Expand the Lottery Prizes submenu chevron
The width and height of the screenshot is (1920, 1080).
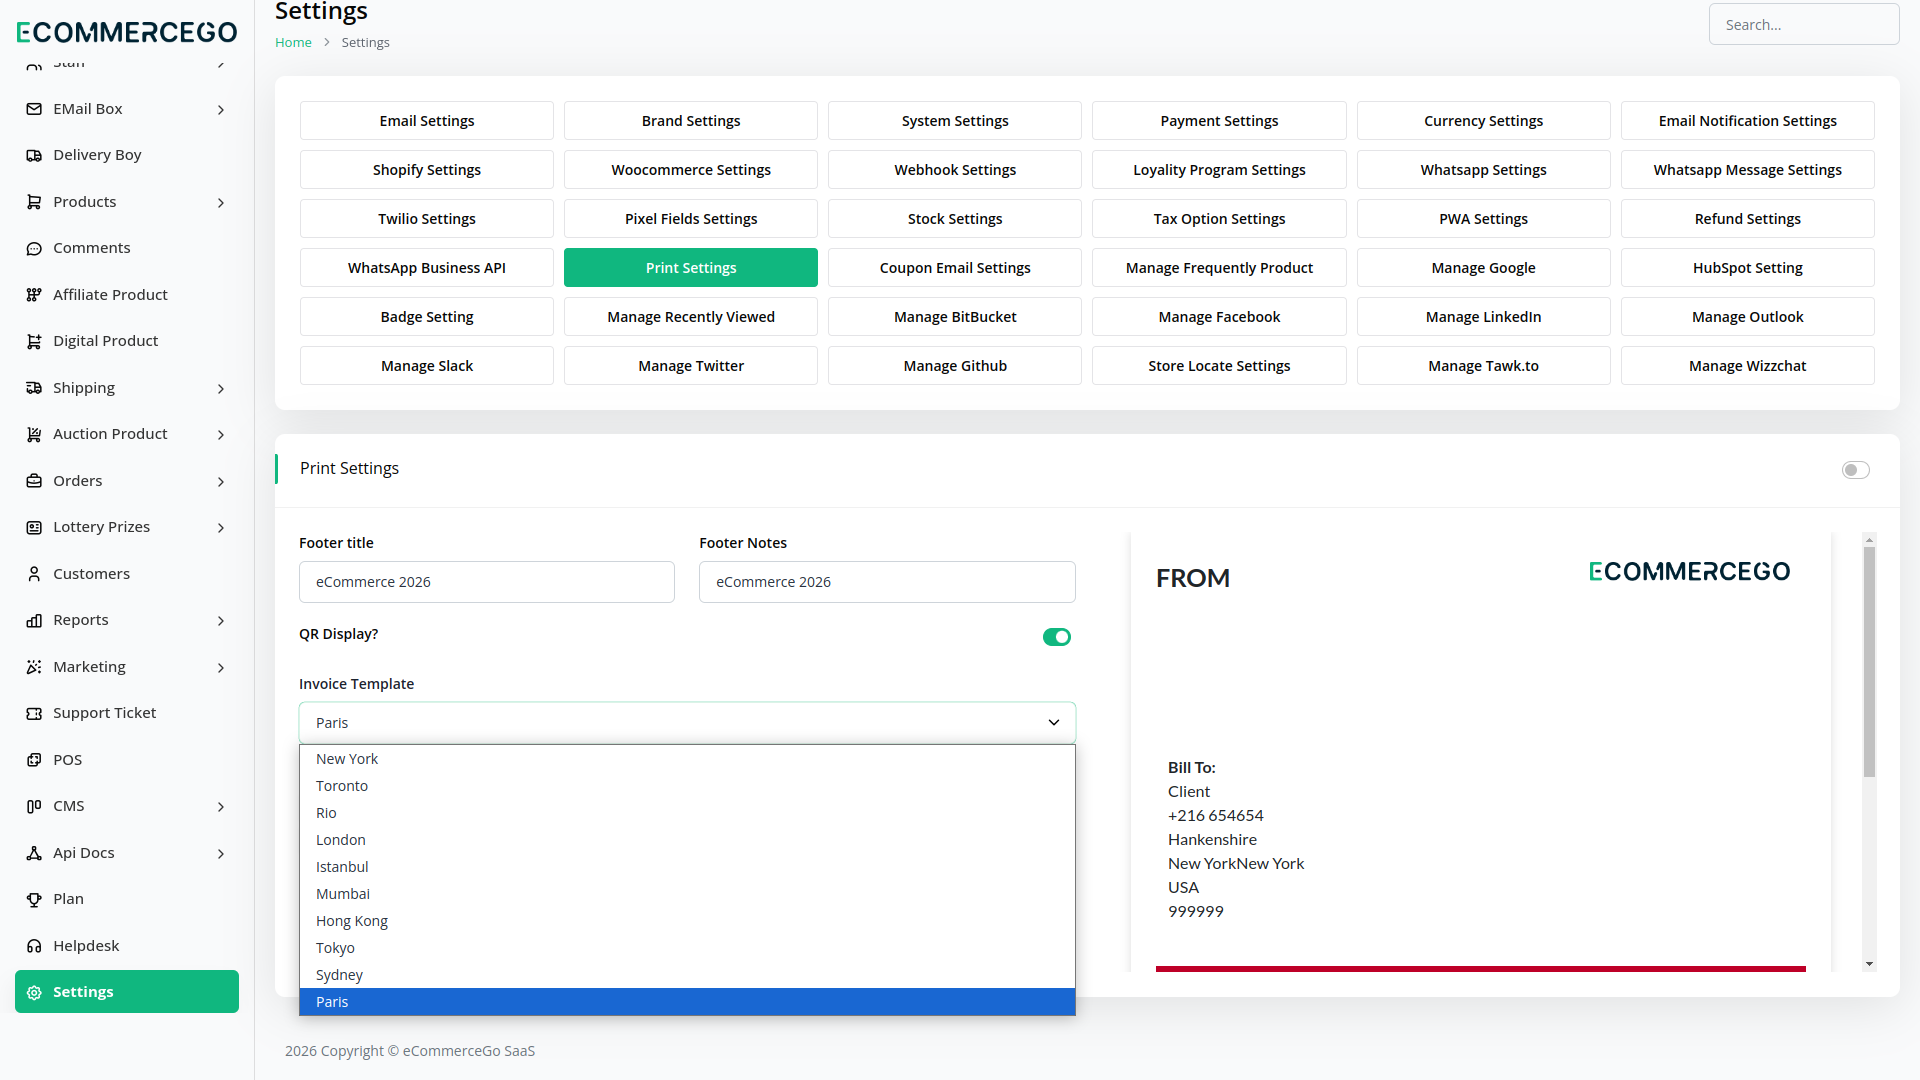pos(221,528)
